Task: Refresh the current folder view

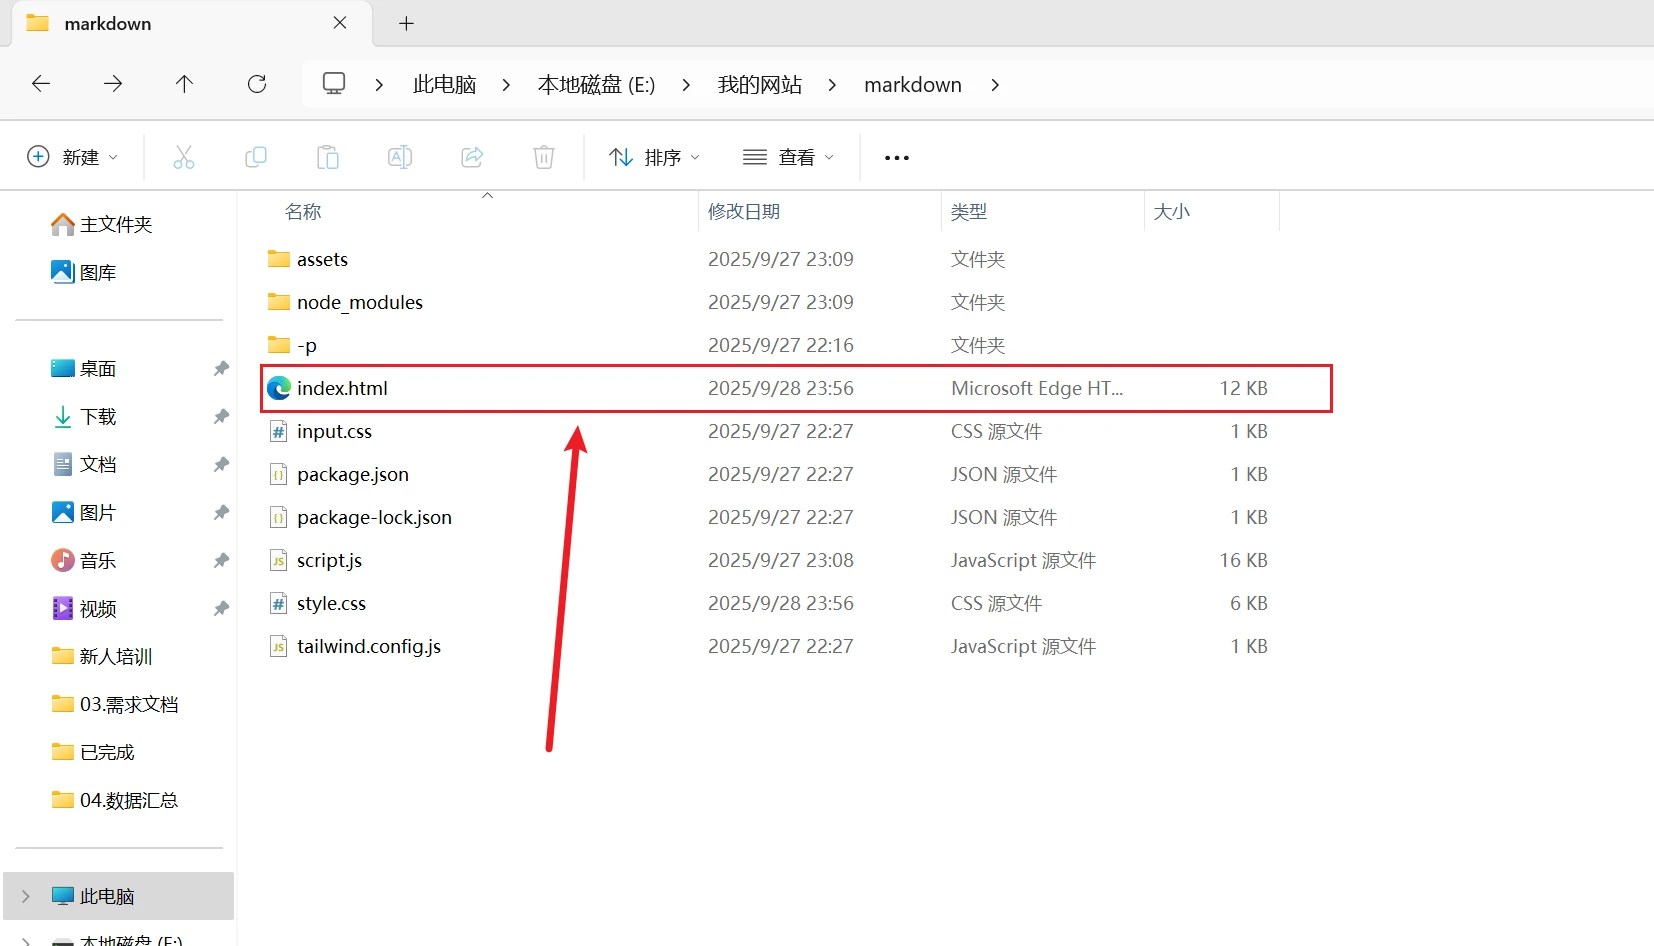Action: [x=257, y=84]
